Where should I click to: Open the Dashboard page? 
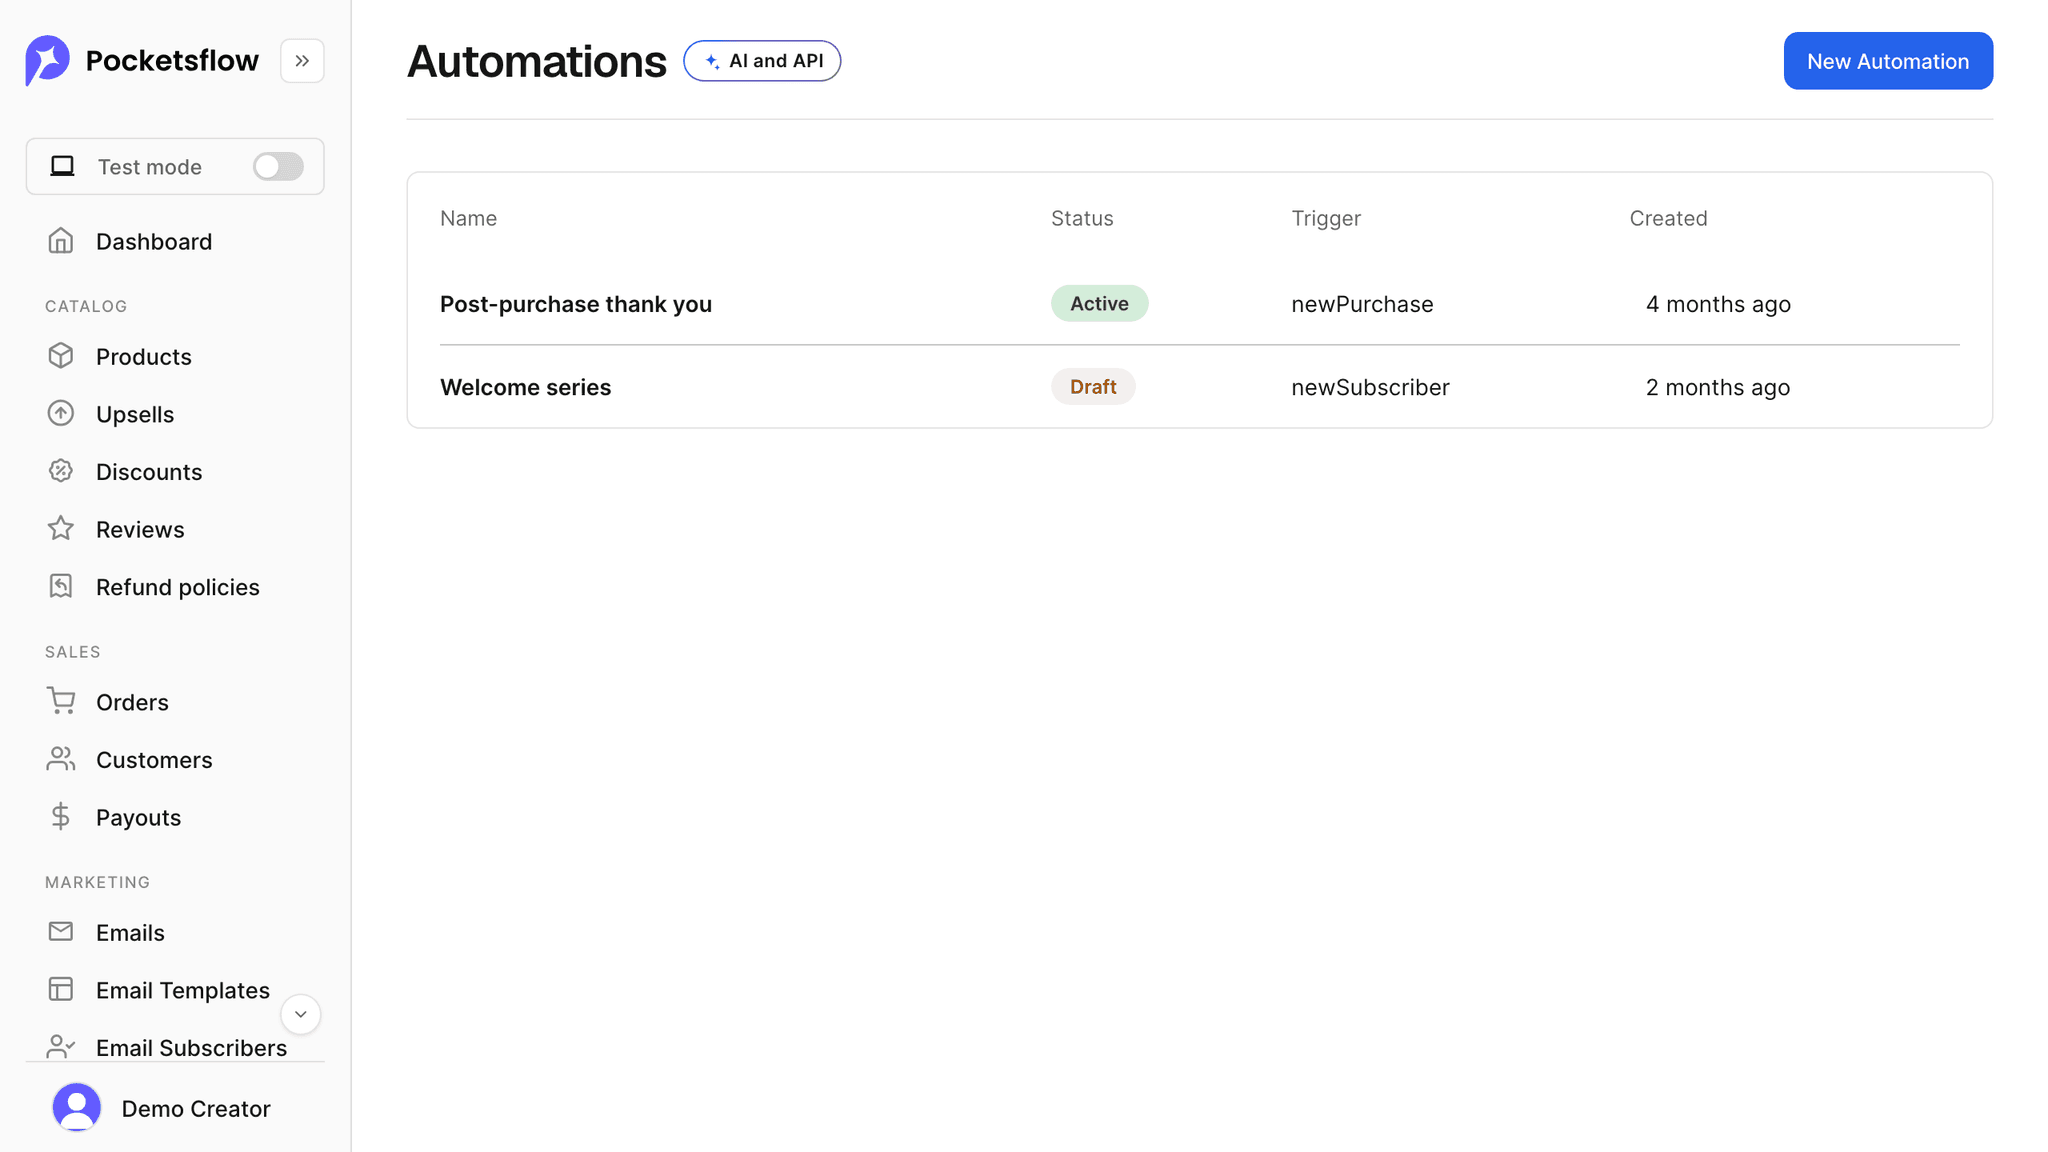[x=154, y=241]
